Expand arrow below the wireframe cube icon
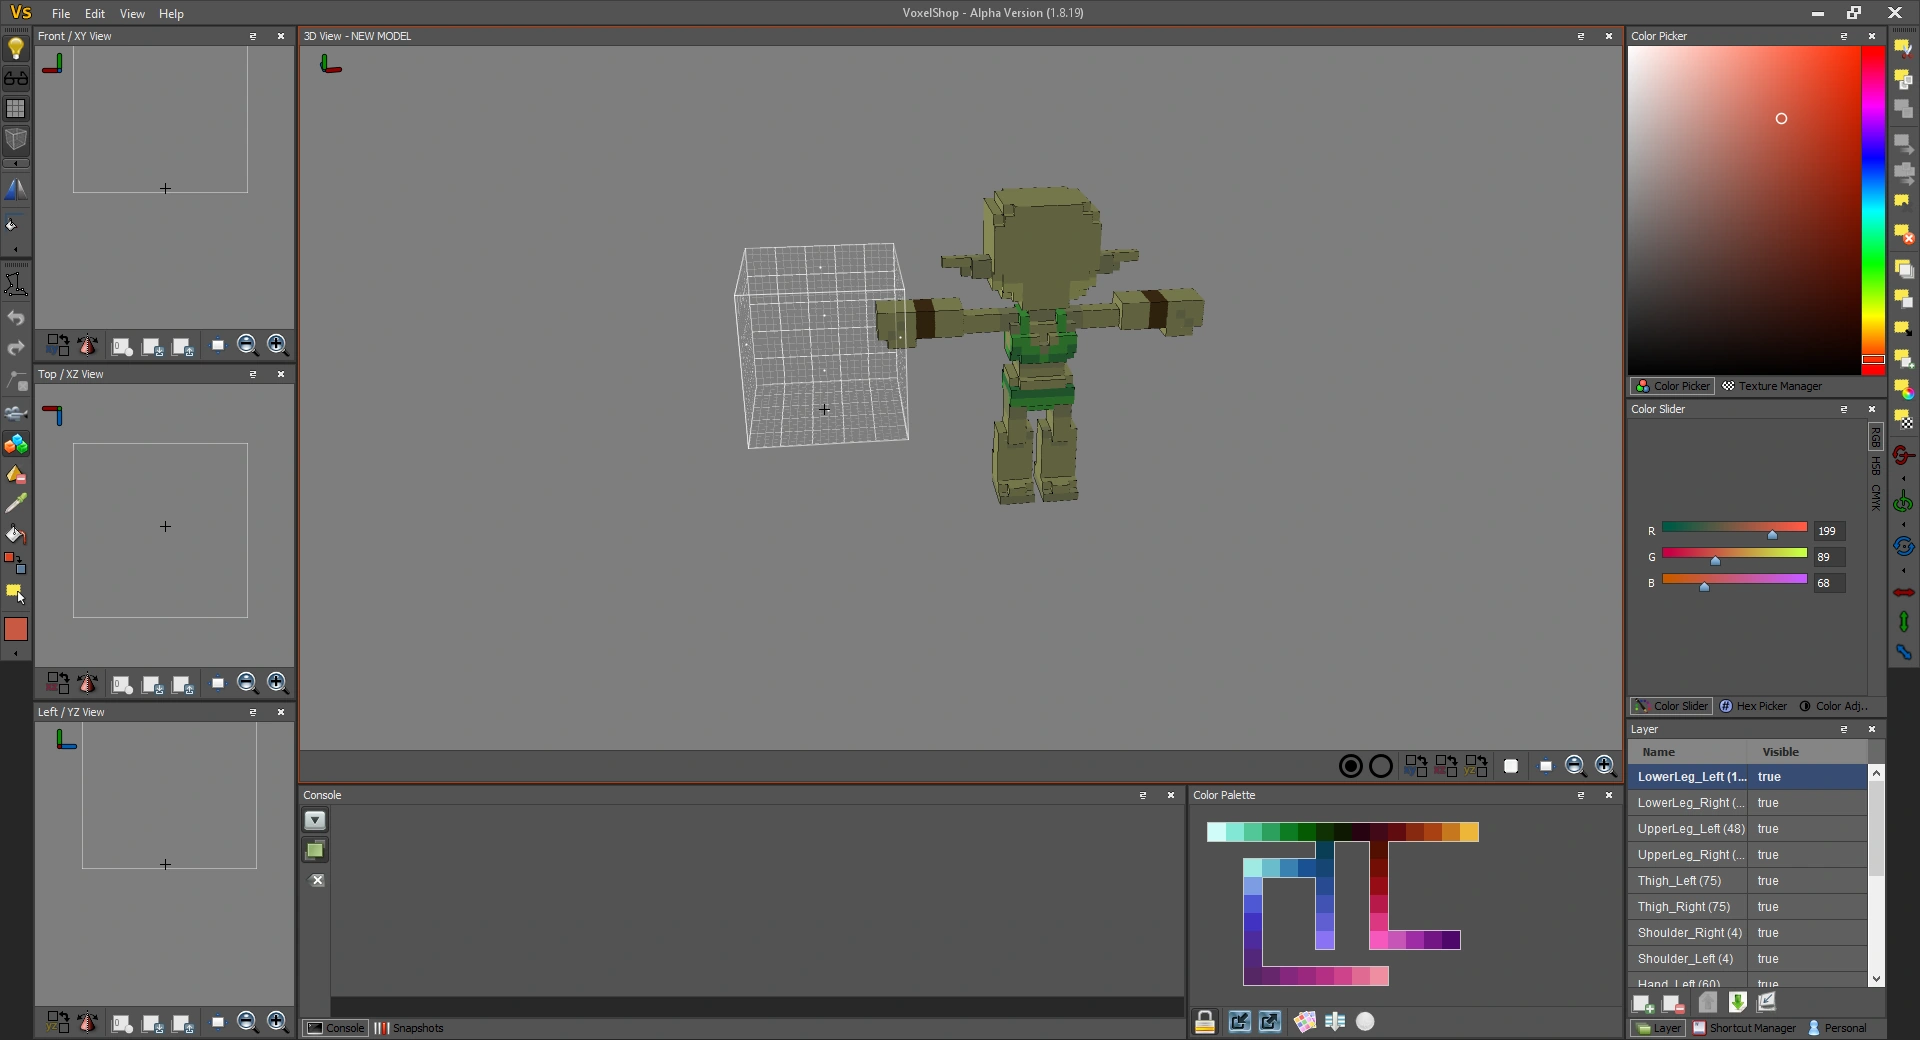1920x1040 pixels. 16,163
